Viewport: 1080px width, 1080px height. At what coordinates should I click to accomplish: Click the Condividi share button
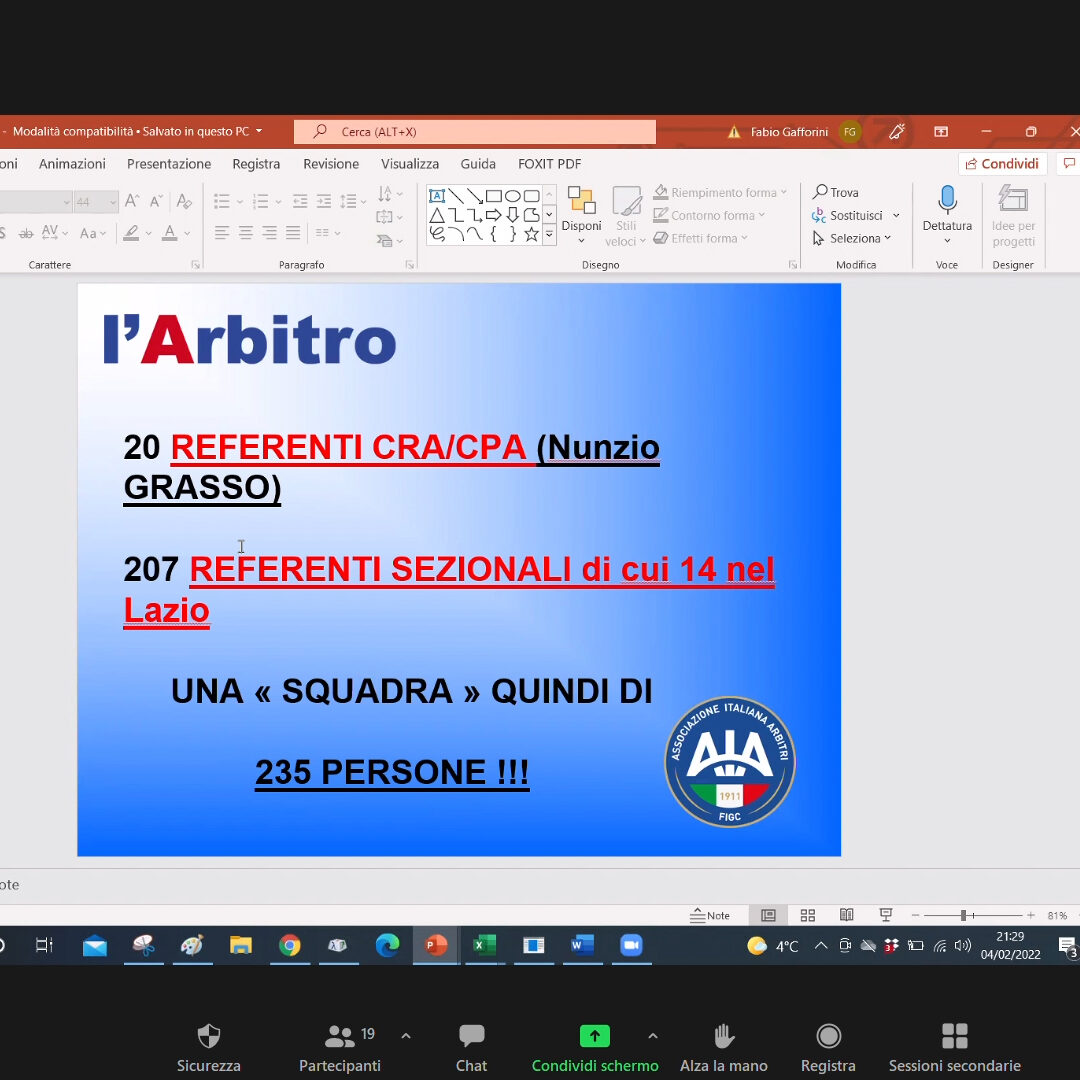[1002, 164]
